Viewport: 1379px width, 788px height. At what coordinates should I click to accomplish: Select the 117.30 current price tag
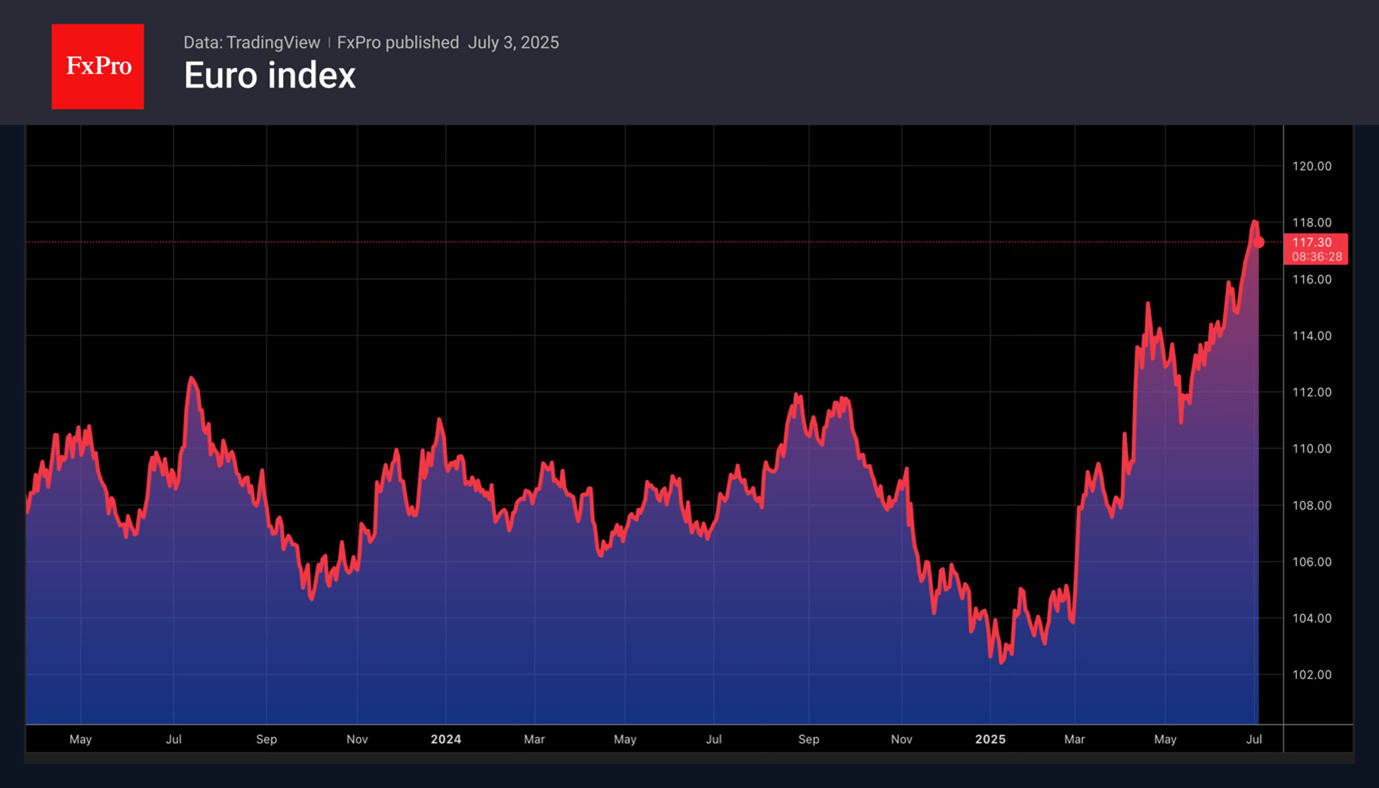[1312, 243]
